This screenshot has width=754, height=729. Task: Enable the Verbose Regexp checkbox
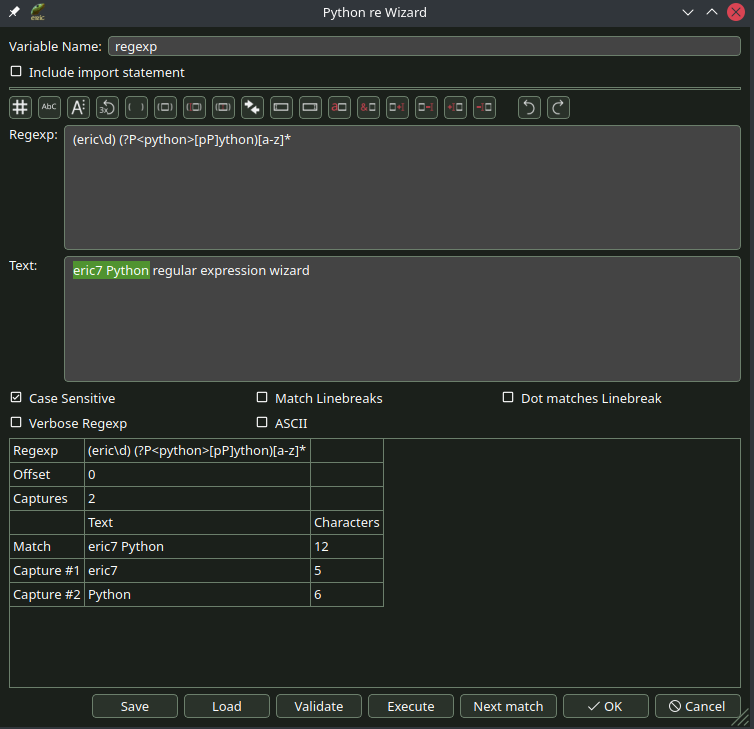pyautogui.click(x=16, y=423)
